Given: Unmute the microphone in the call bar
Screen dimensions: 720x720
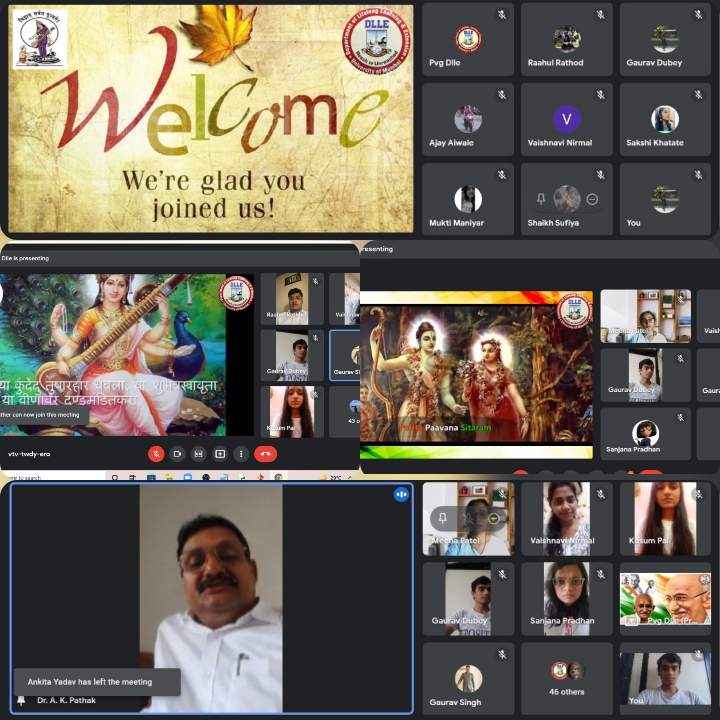Looking at the screenshot, I should tap(156, 453).
